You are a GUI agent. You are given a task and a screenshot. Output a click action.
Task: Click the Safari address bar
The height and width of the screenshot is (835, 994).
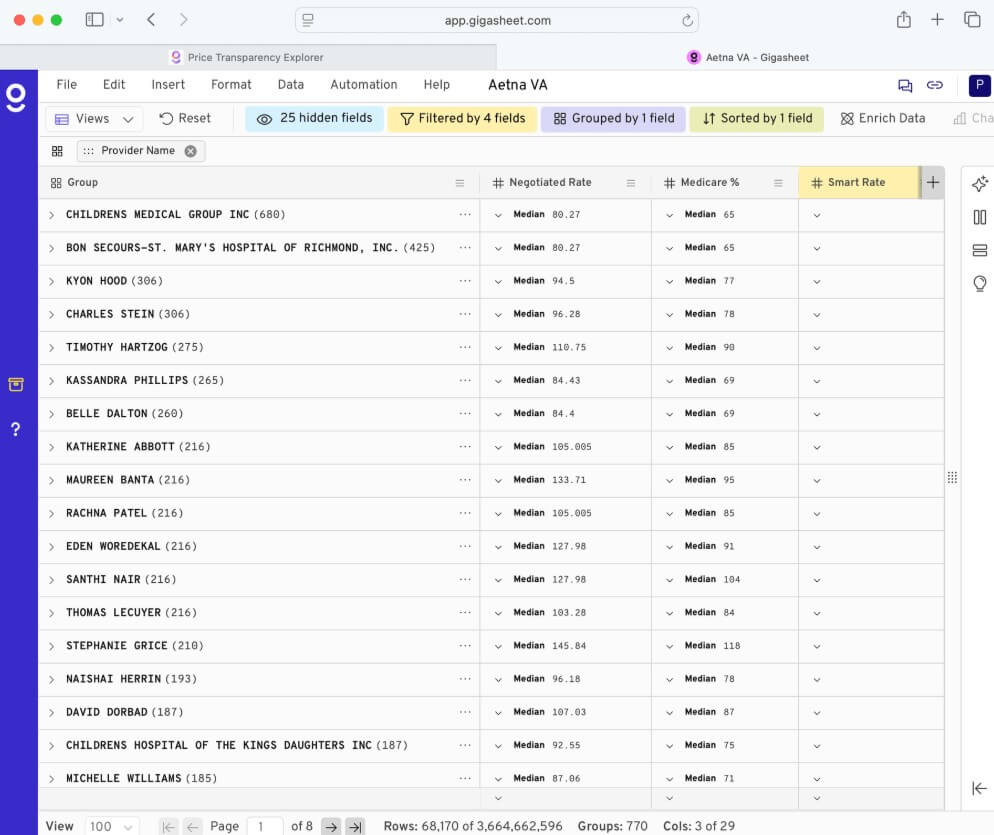tap(497, 20)
